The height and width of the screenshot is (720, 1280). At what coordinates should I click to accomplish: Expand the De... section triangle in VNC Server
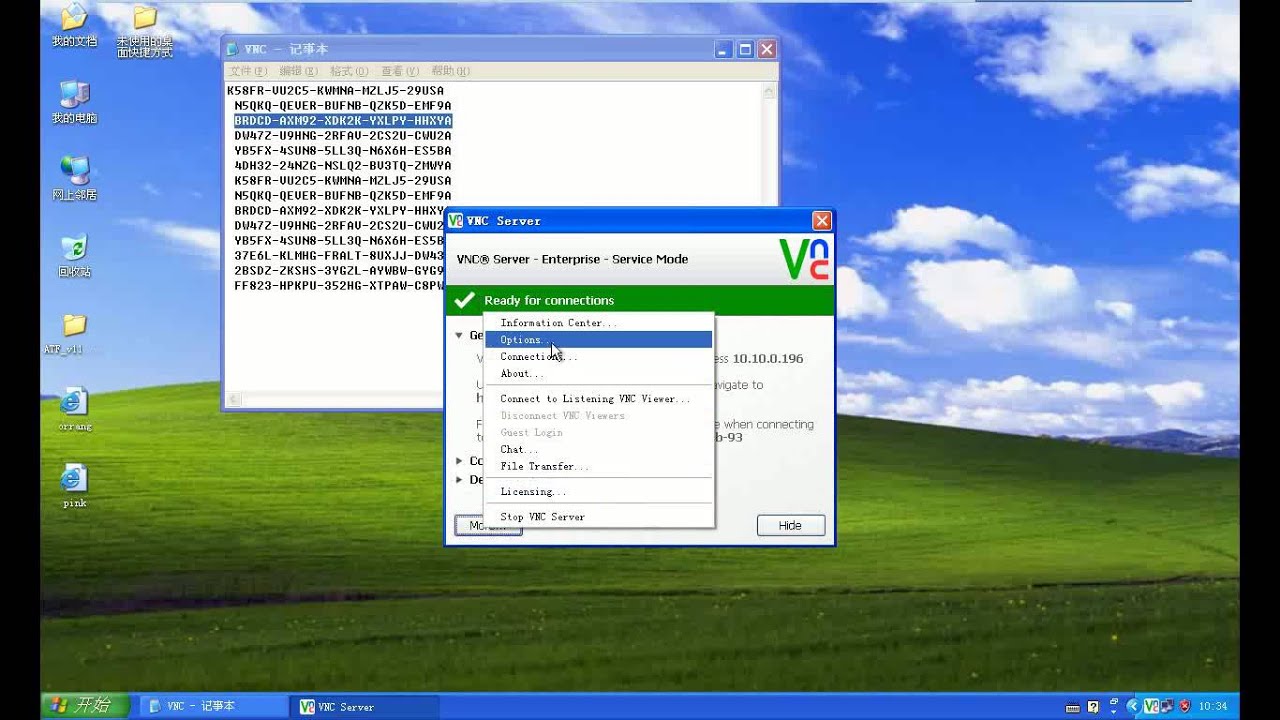tap(459, 480)
